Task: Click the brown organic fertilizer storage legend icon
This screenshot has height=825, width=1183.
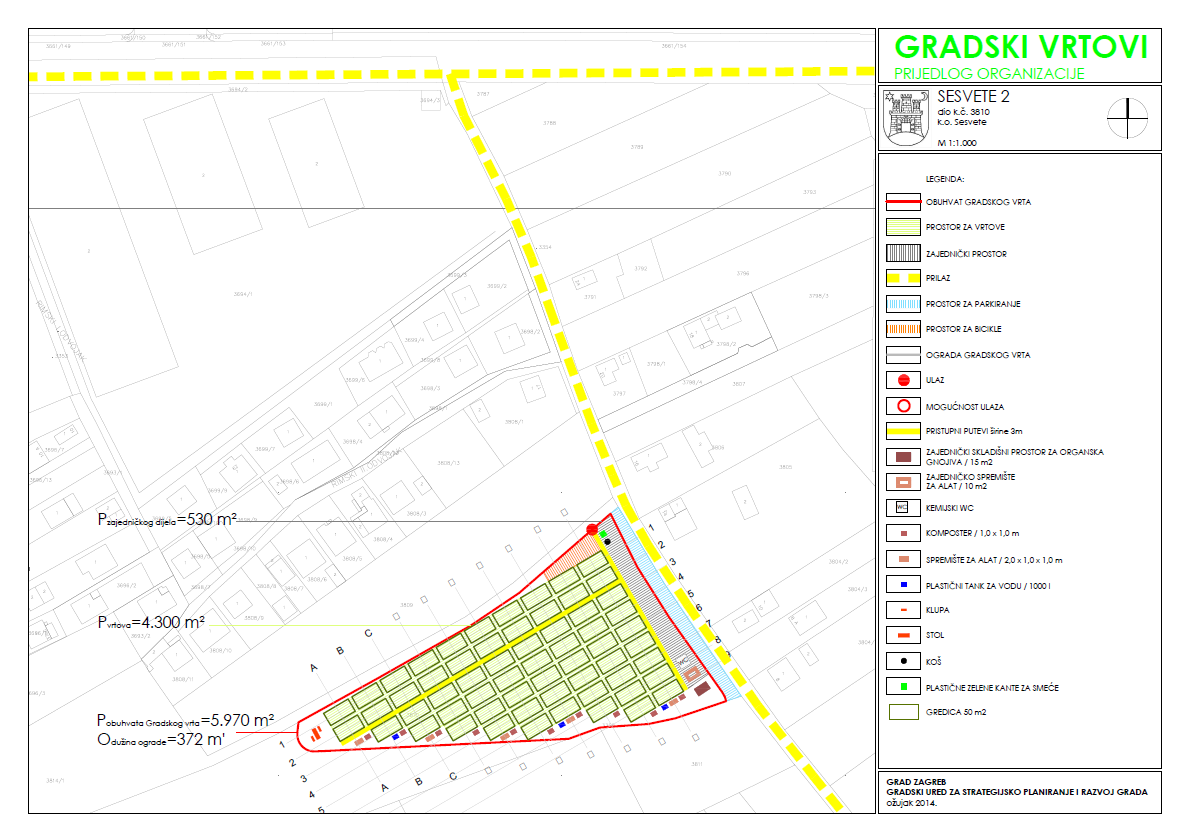Action: (x=902, y=457)
